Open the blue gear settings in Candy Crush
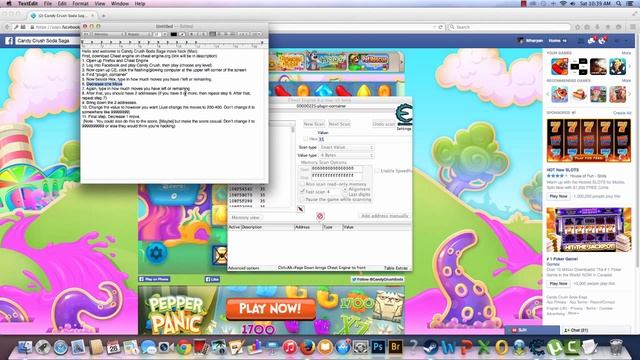Screen dimensions: 640x360 point(156,253)
